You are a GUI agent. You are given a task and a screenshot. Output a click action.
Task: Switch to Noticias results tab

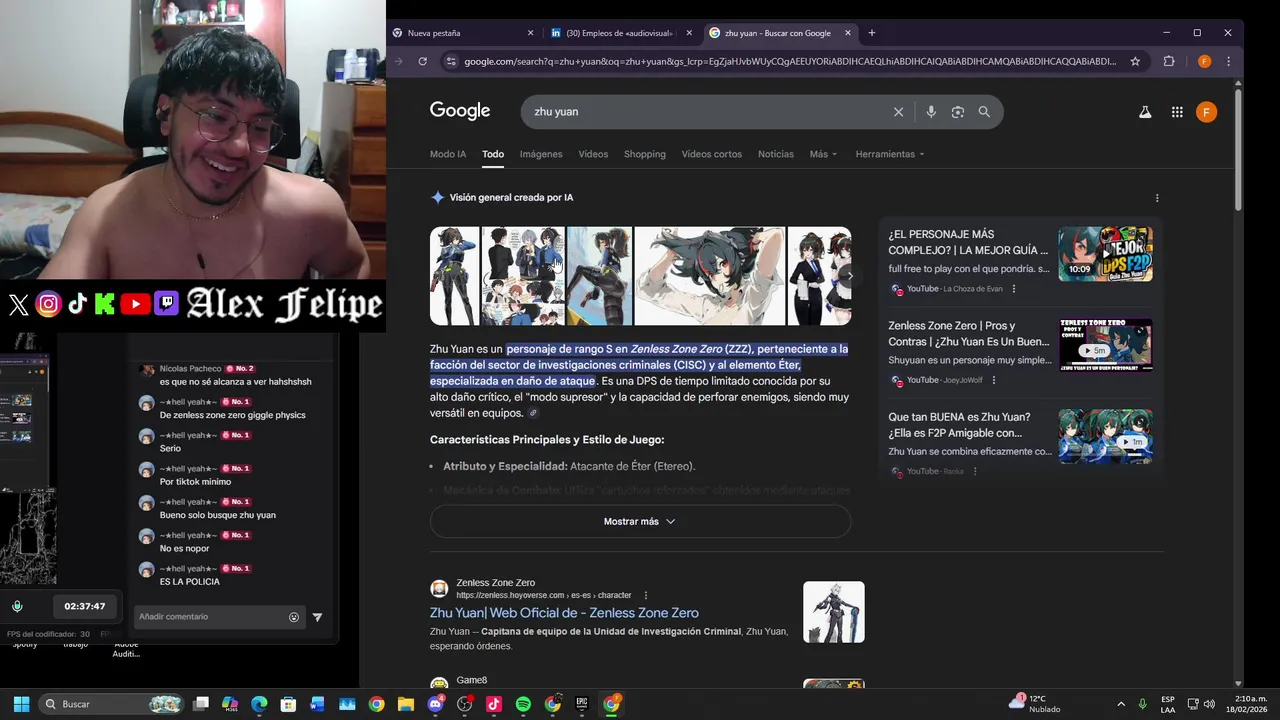point(776,154)
